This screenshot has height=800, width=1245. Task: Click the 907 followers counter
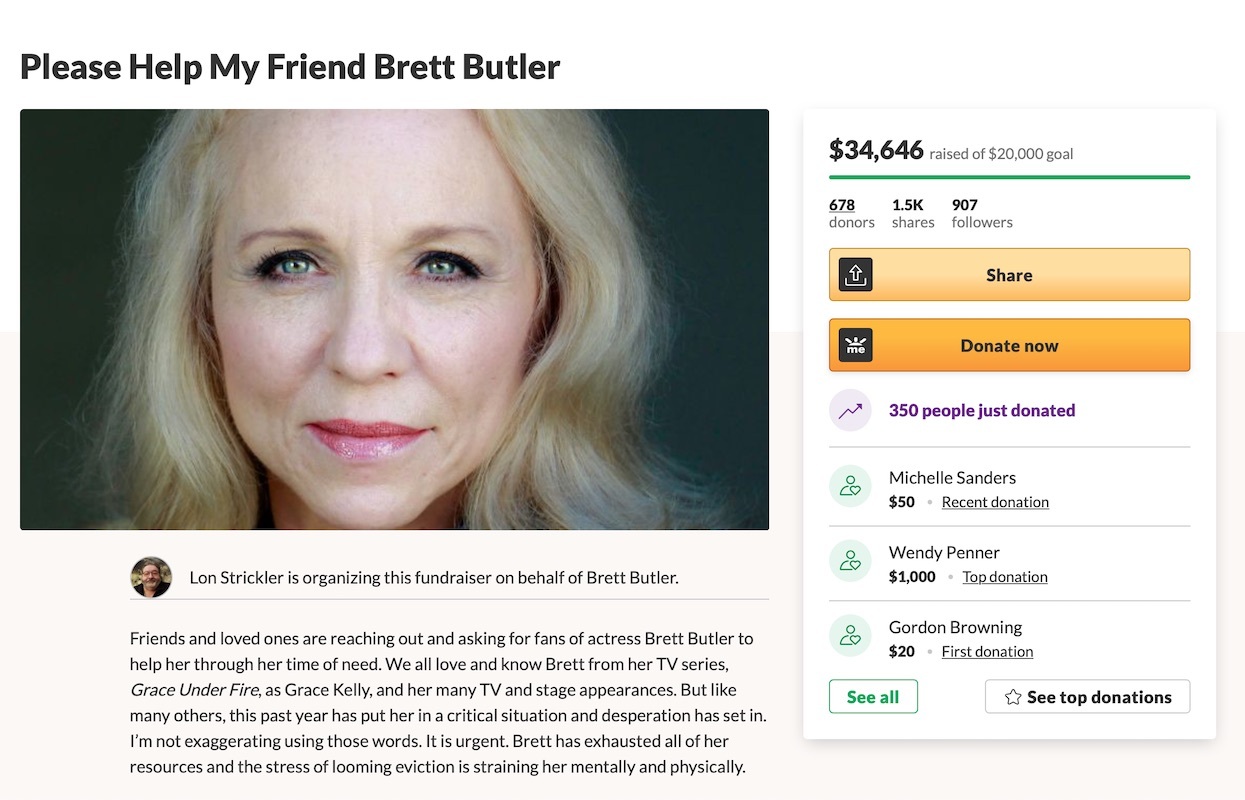pos(981,212)
